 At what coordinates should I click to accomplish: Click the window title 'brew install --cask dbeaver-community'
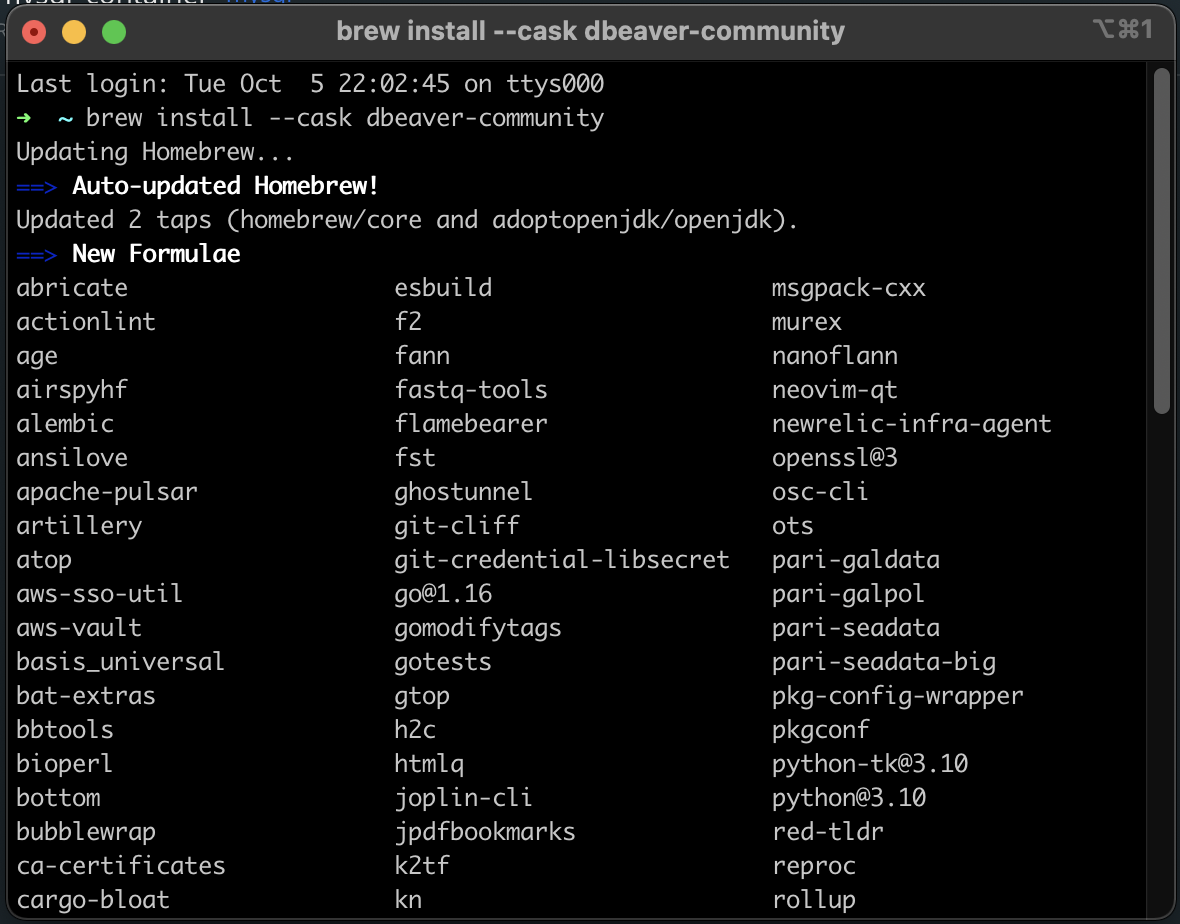590,32
